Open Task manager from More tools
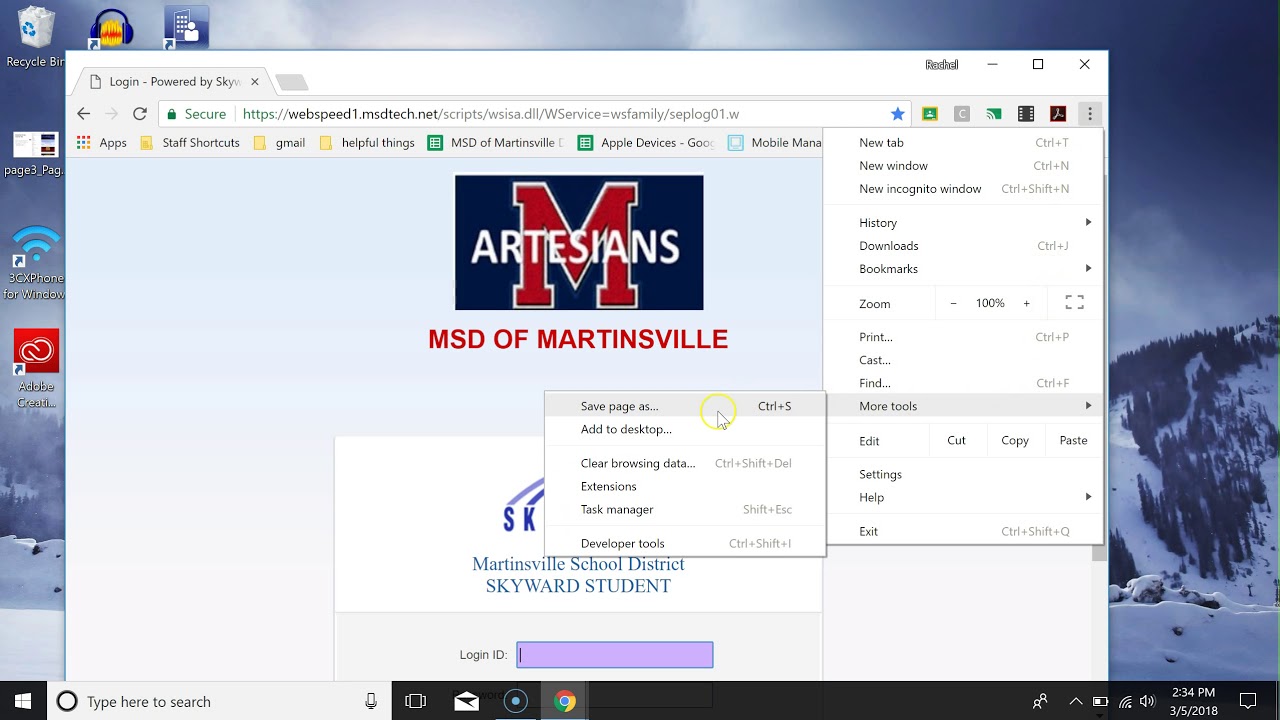This screenshot has width=1280, height=720. [x=685, y=509]
